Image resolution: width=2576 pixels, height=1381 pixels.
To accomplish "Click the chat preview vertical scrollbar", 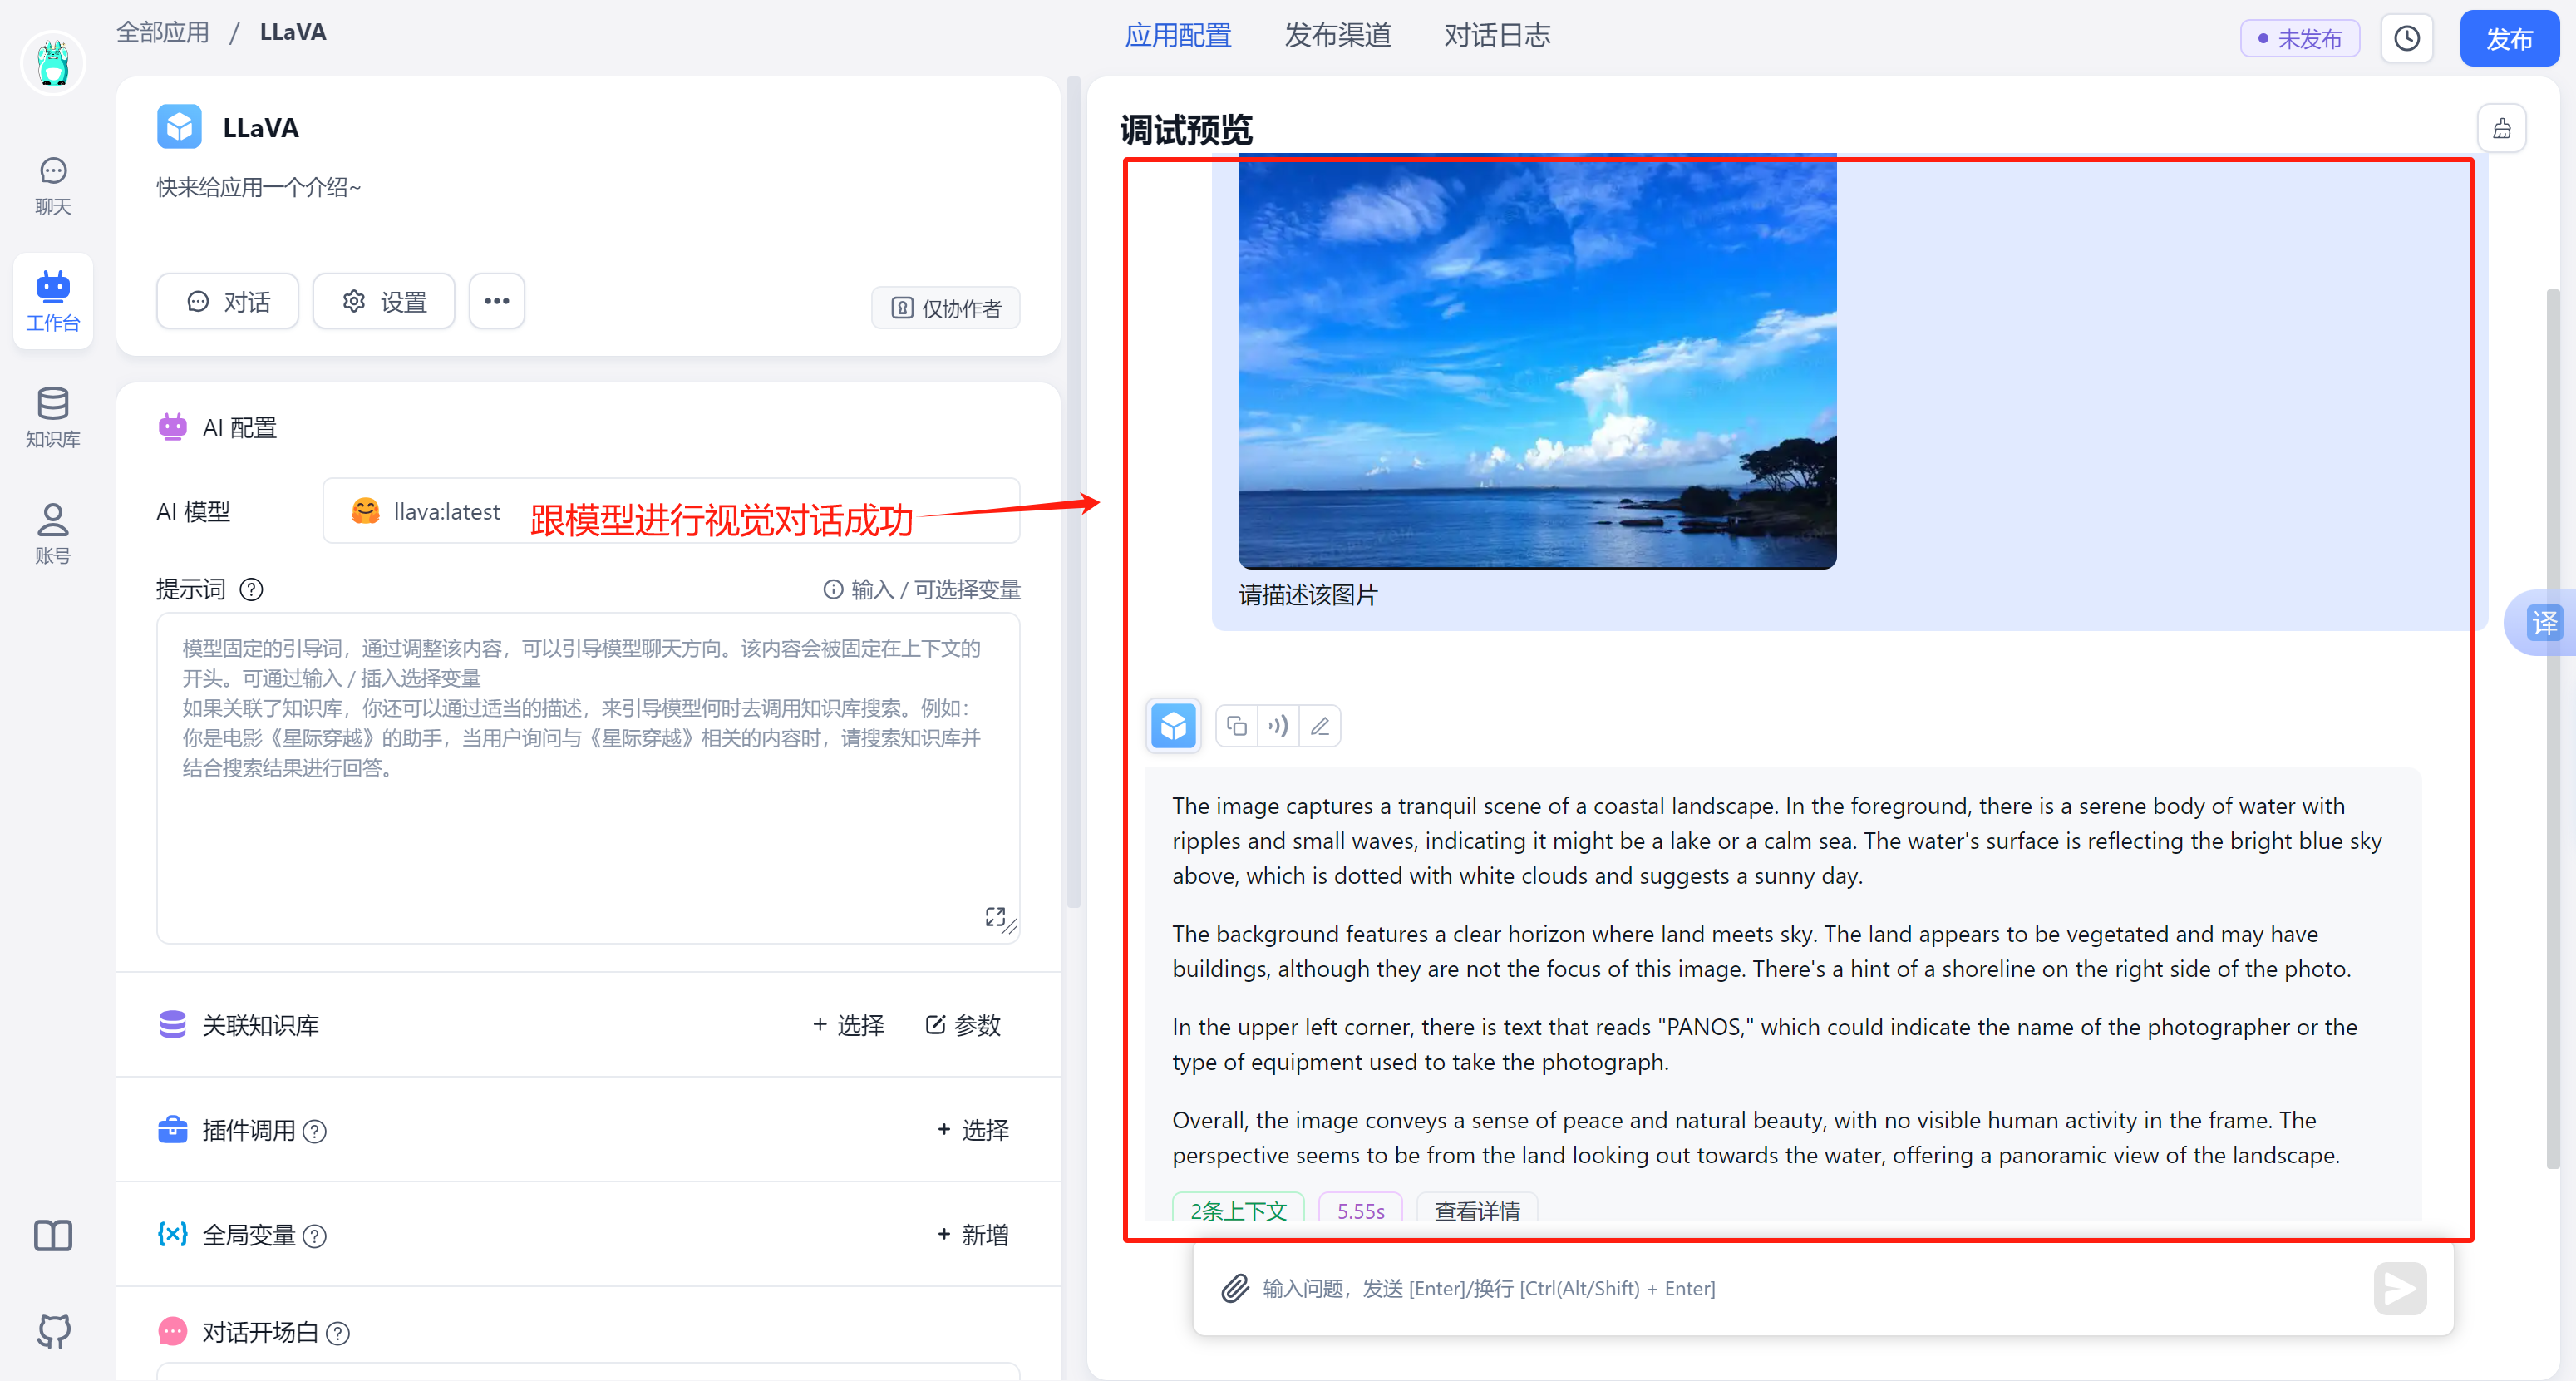I will click(x=2552, y=728).
